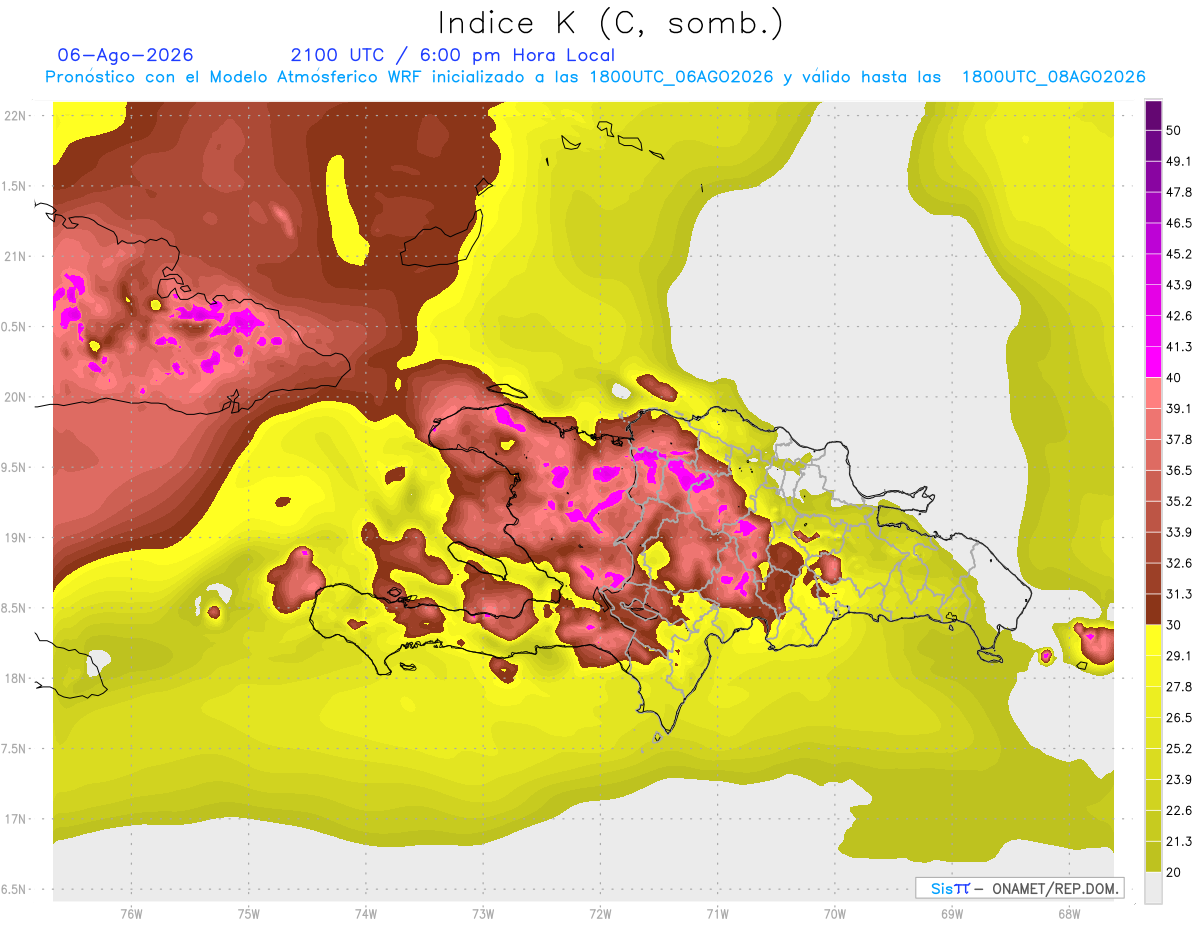This screenshot has width=1200, height=927.
Task: Click the 'SisTT - ONAMET/REP.DOM.' credit box
Action: [1019, 888]
